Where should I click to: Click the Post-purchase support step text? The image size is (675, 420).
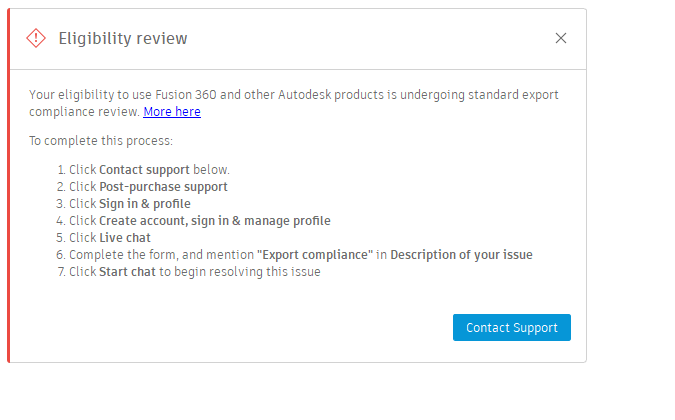(x=163, y=187)
